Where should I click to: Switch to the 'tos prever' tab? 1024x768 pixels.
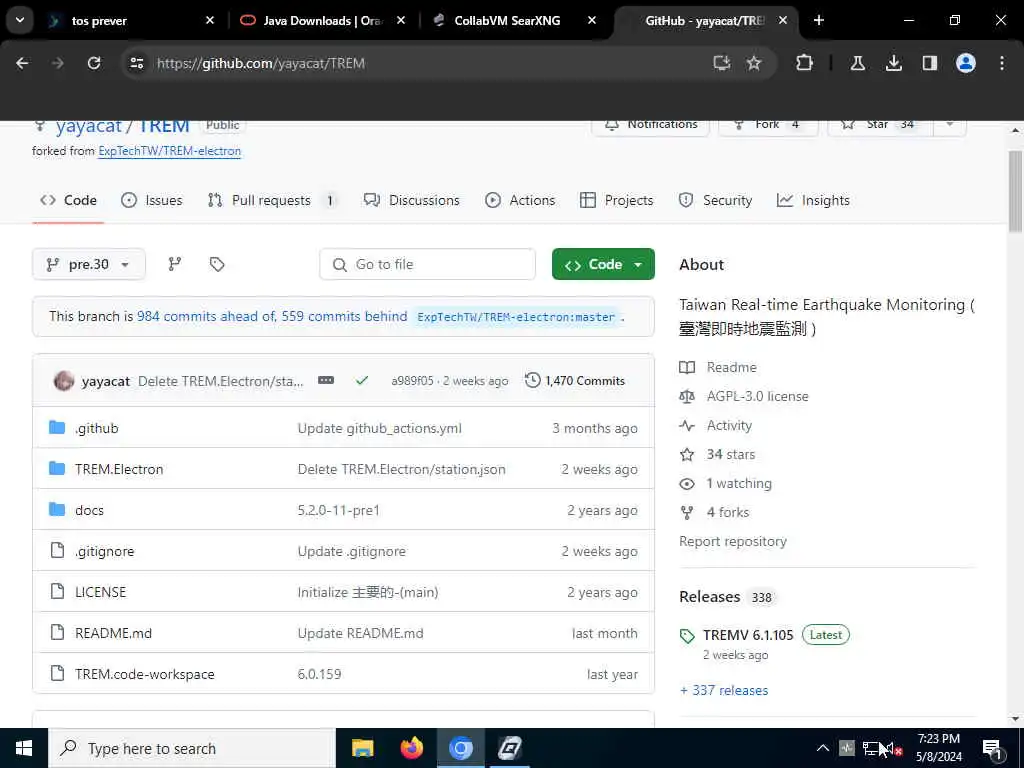pyautogui.click(x=129, y=20)
